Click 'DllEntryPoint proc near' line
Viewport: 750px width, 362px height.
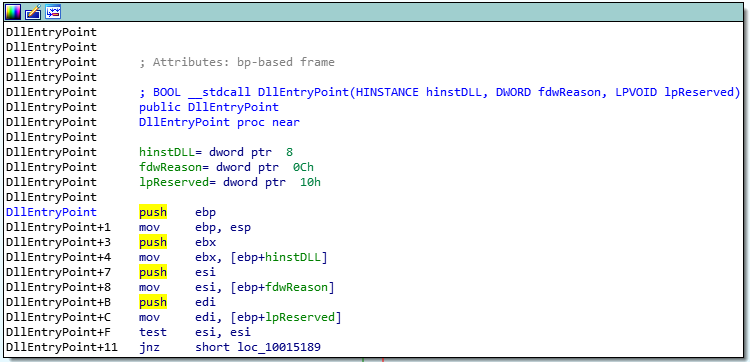220,122
